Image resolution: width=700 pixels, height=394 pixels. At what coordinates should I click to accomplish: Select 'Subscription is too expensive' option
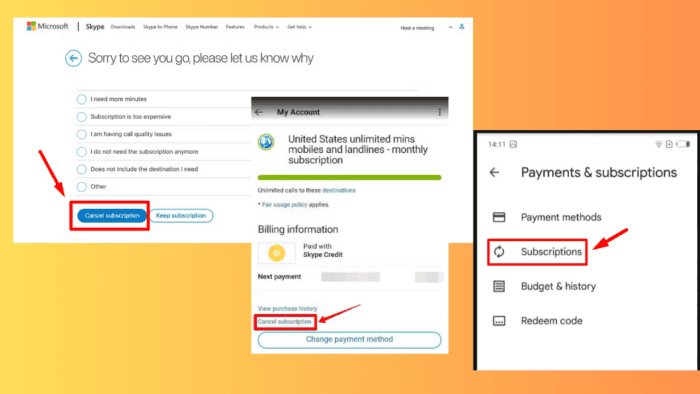81,117
